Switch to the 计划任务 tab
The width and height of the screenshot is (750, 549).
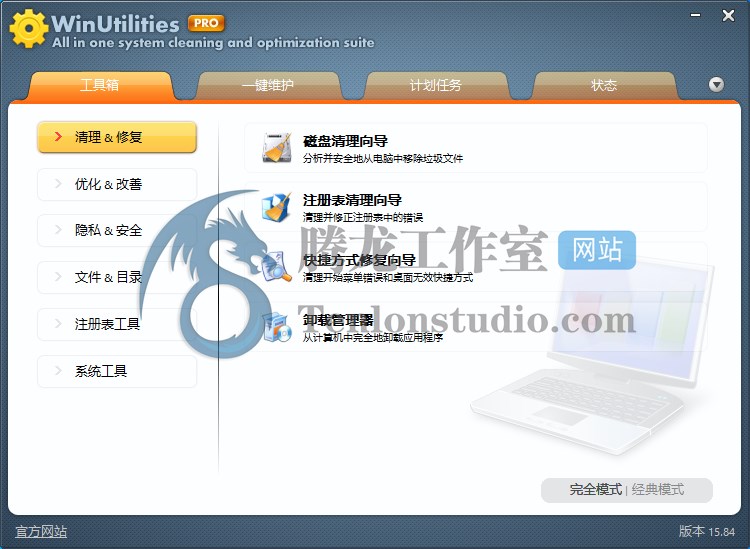click(x=435, y=86)
